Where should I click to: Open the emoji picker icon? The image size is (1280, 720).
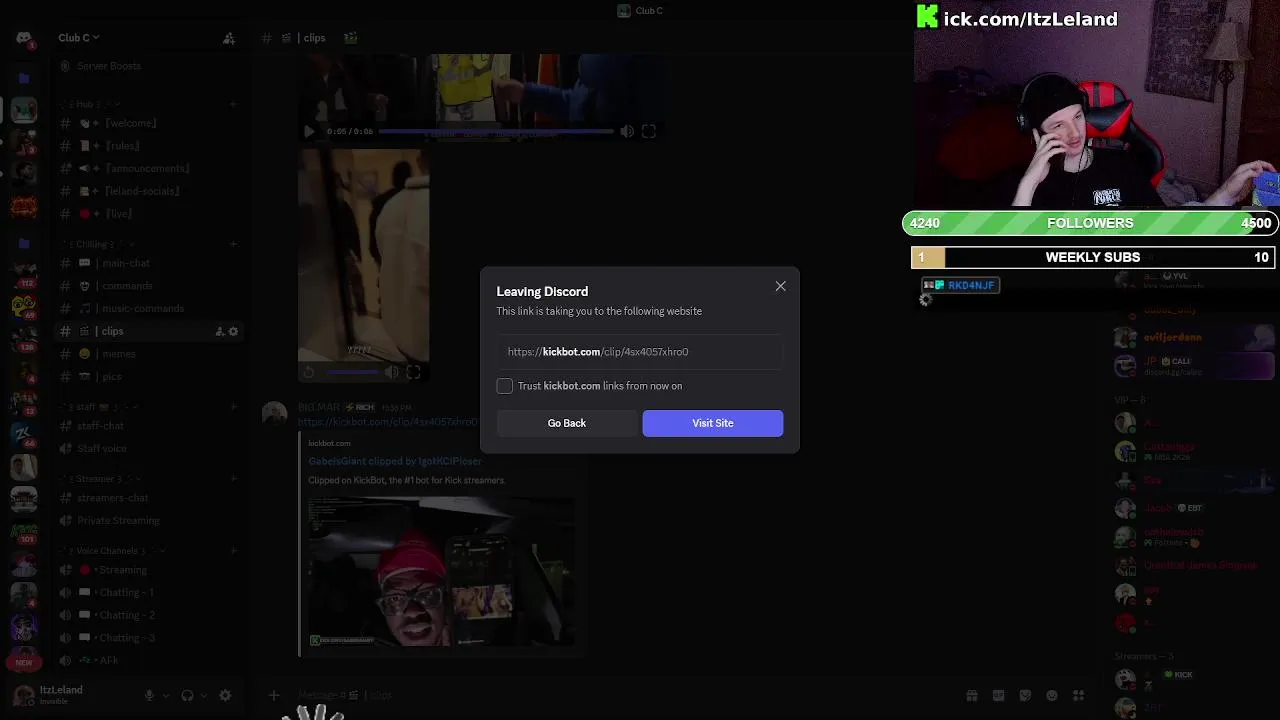1052,696
